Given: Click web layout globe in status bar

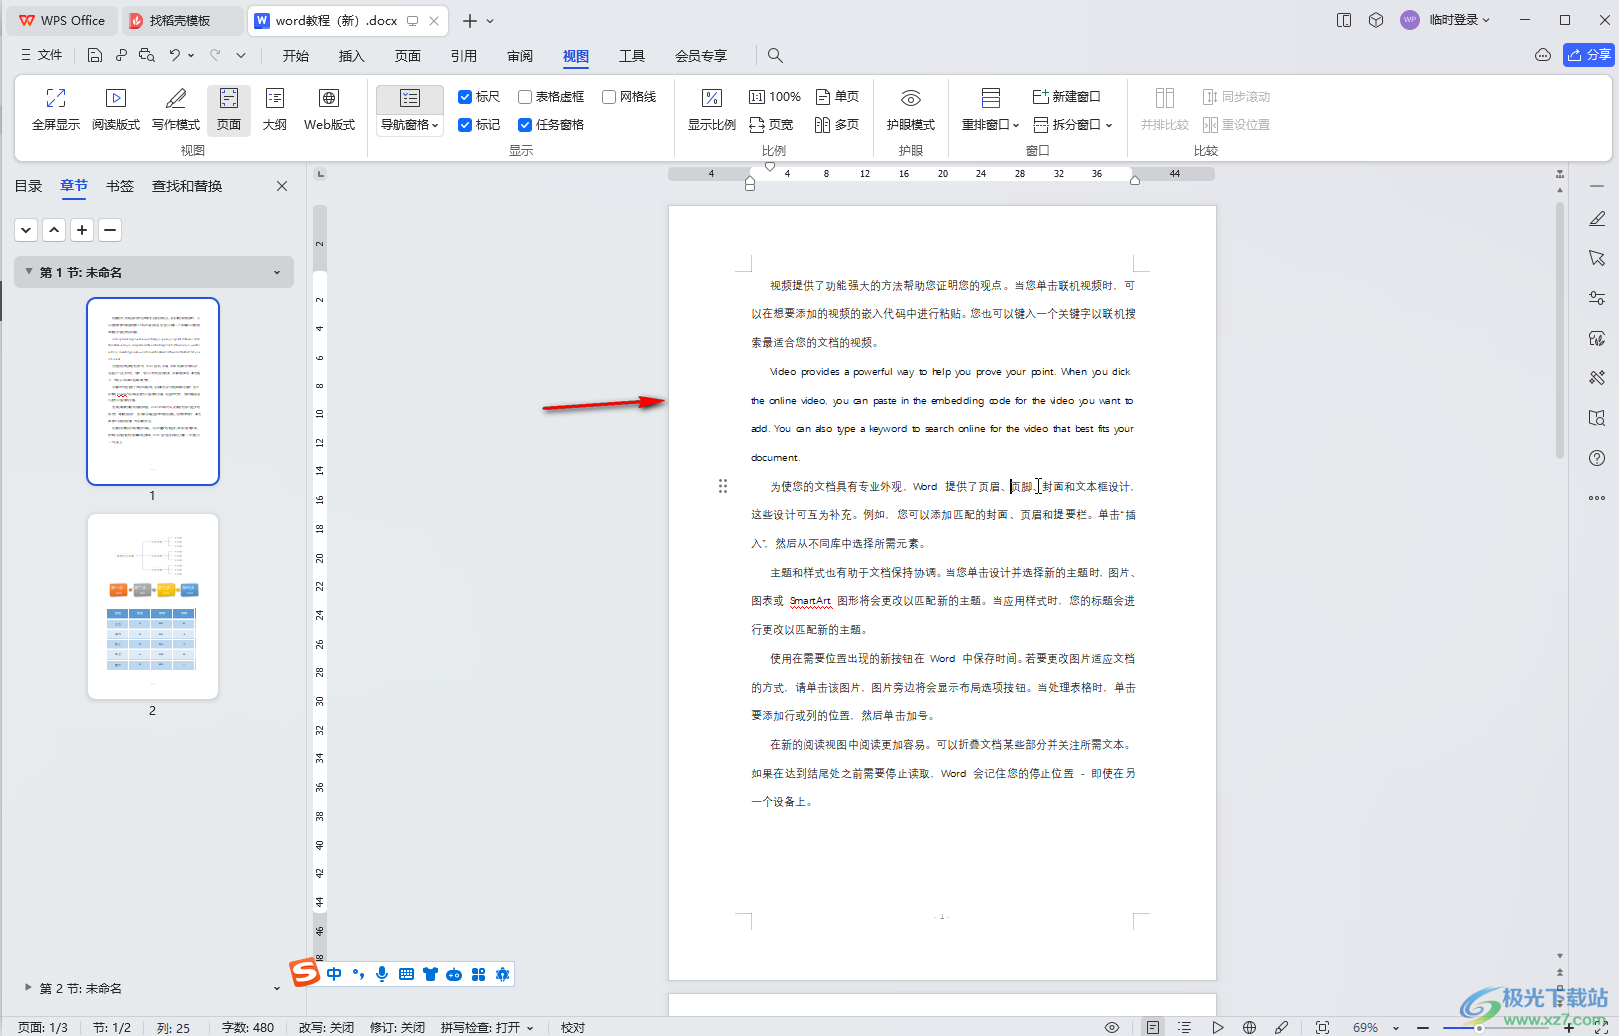Looking at the screenshot, I should [x=1249, y=1027].
